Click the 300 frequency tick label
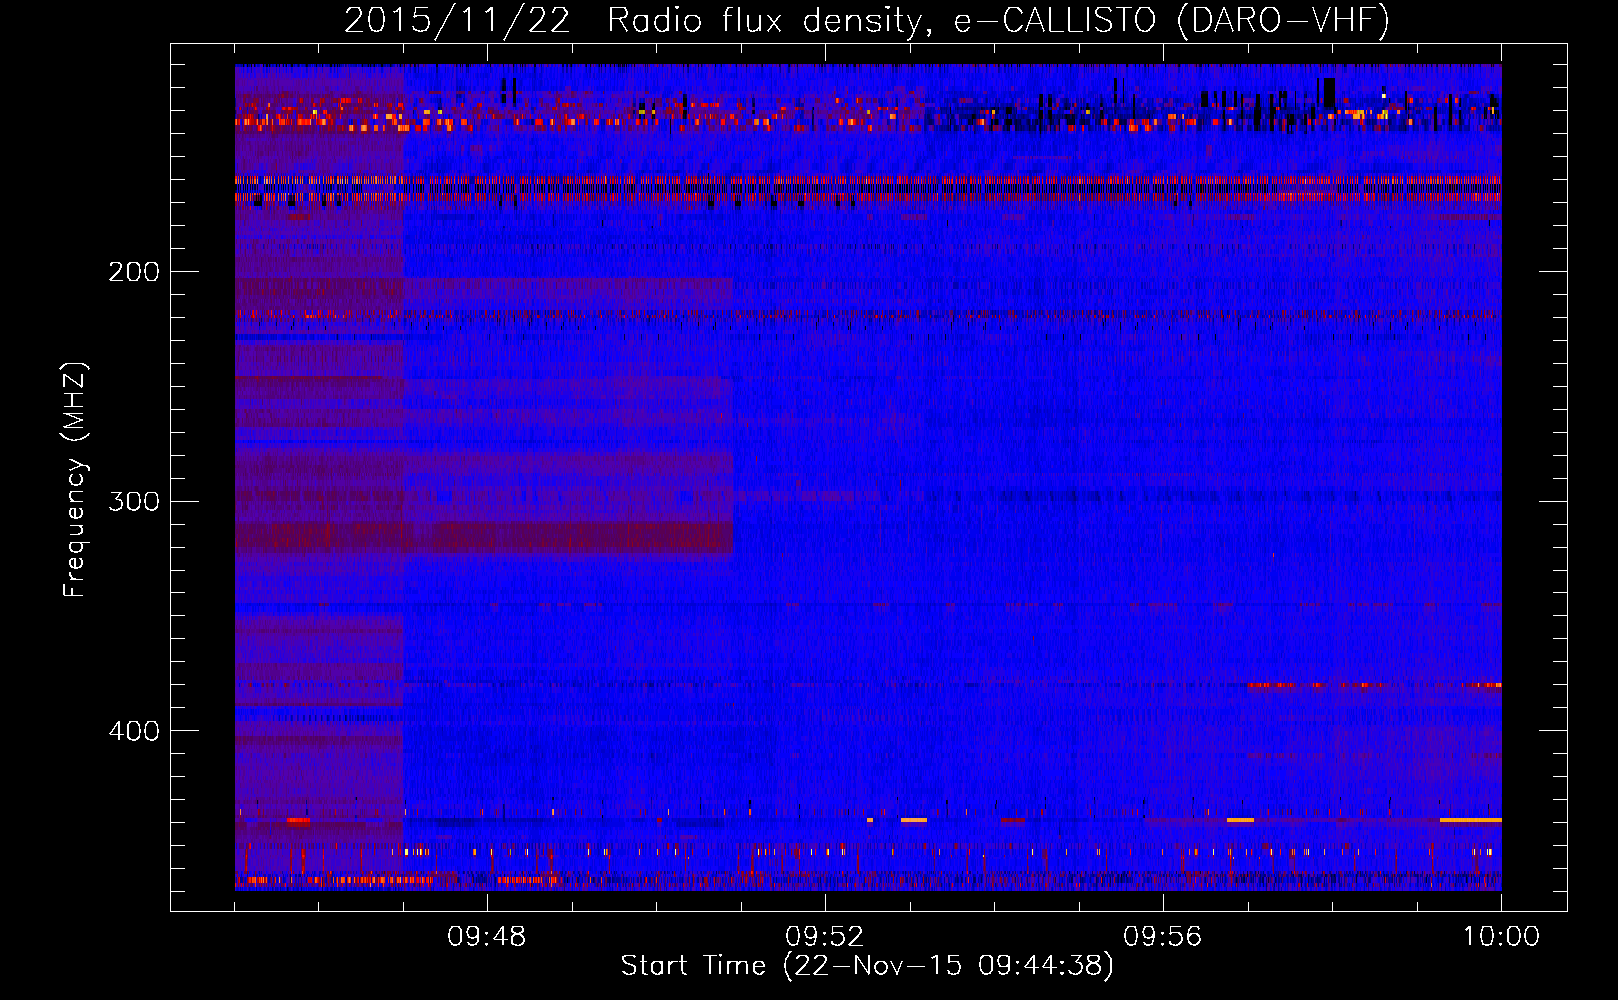1618x1000 pixels. 134,501
